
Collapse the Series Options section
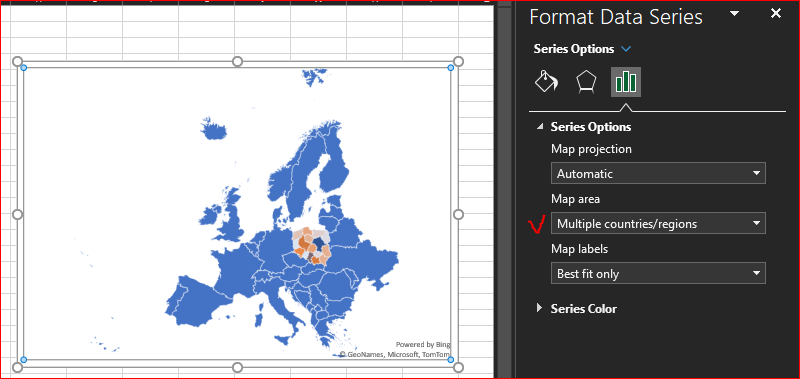click(x=540, y=127)
